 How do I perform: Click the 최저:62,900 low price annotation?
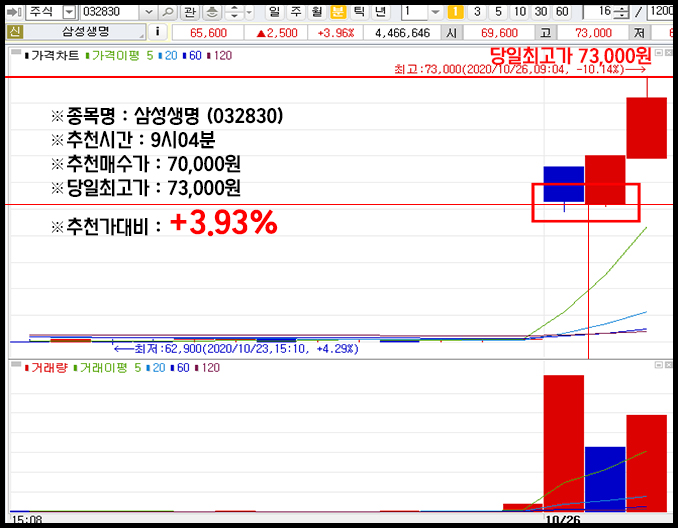236,349
